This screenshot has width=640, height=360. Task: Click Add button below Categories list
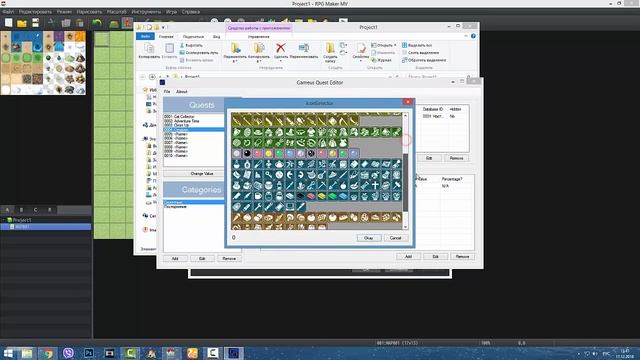point(175,258)
